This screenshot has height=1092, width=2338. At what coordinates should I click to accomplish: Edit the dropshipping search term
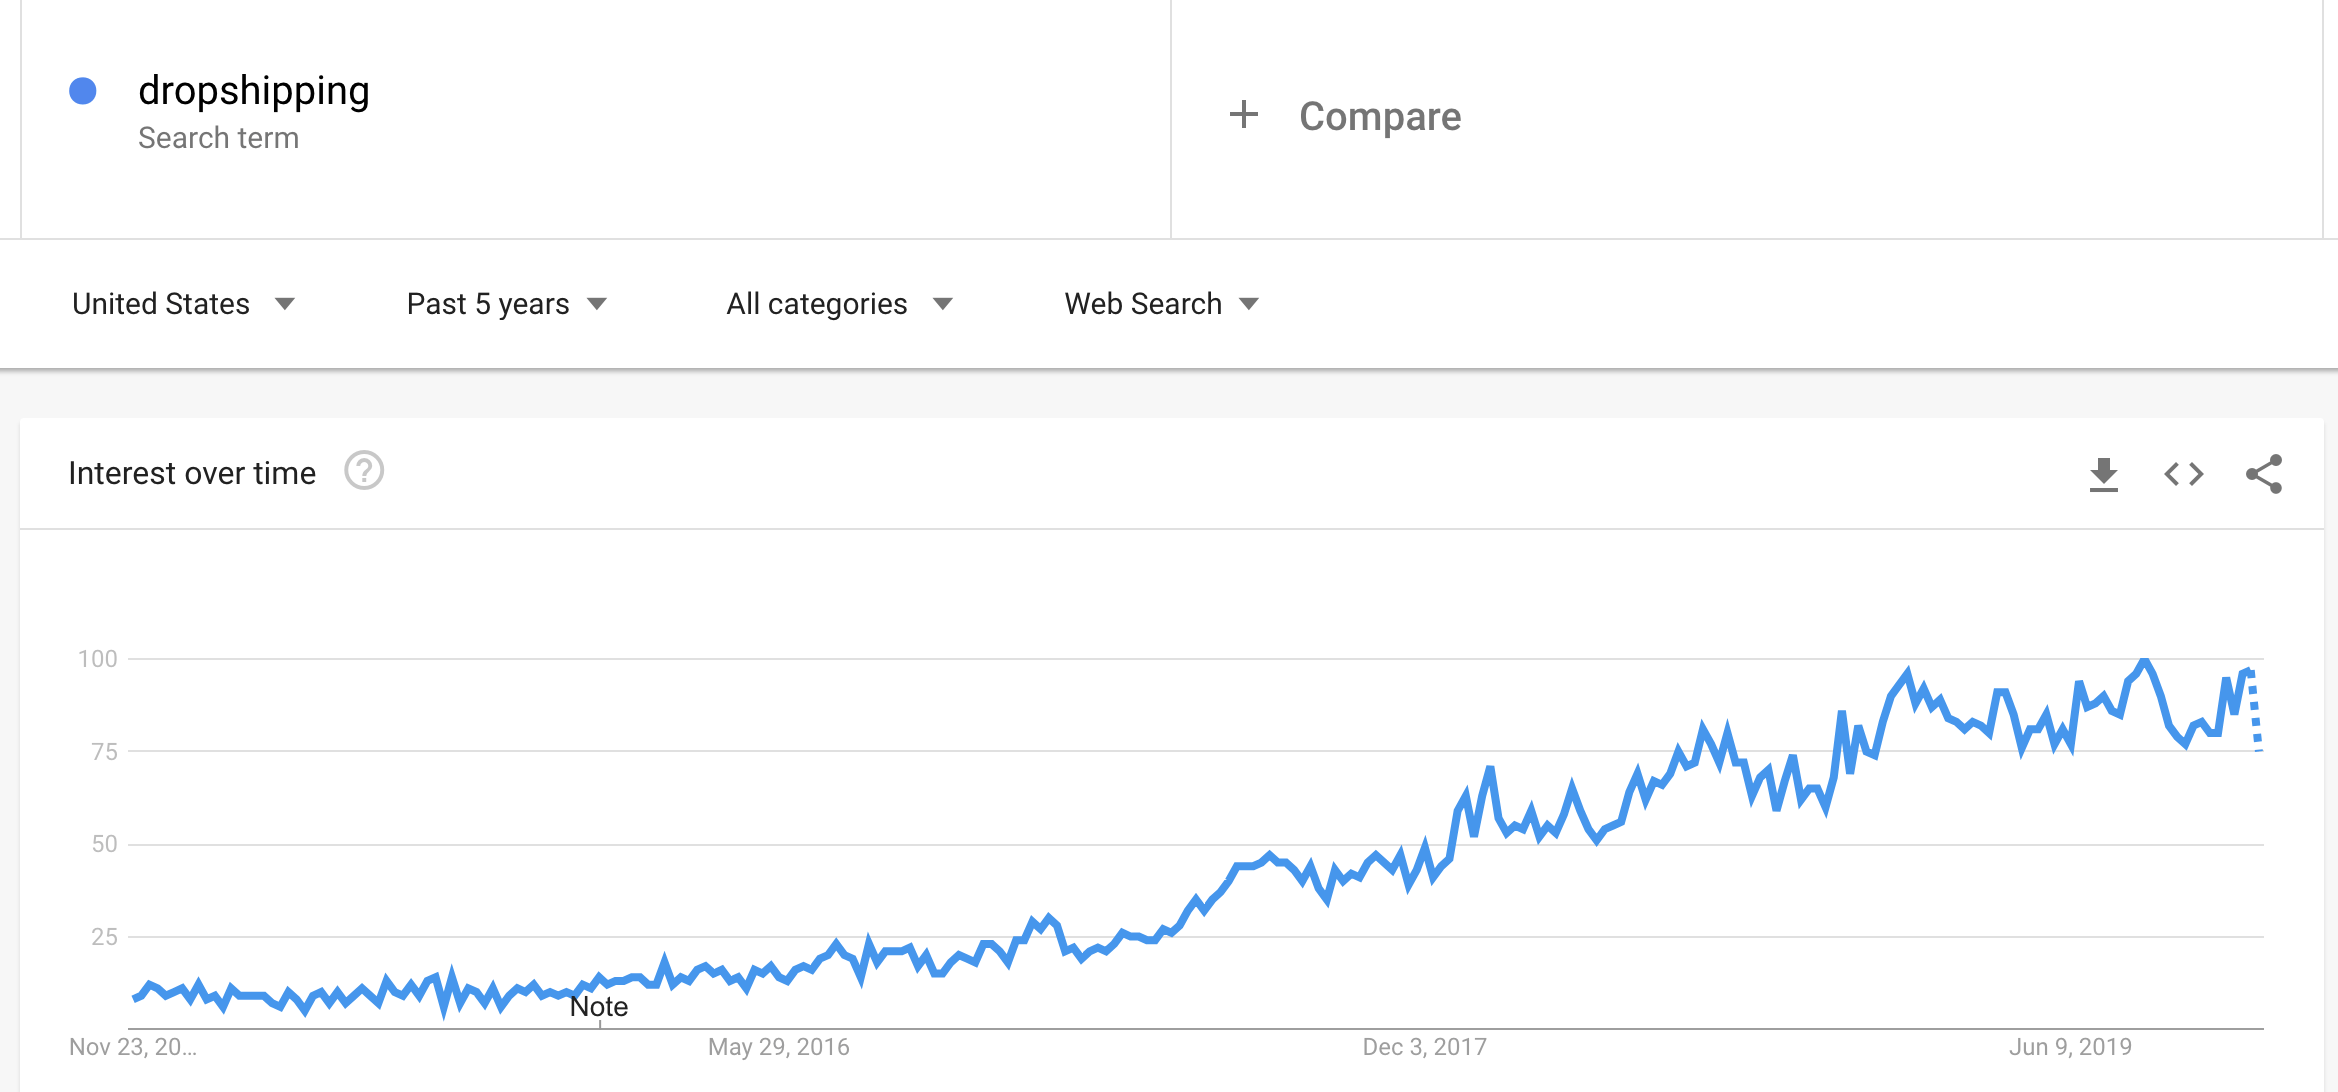(x=254, y=91)
